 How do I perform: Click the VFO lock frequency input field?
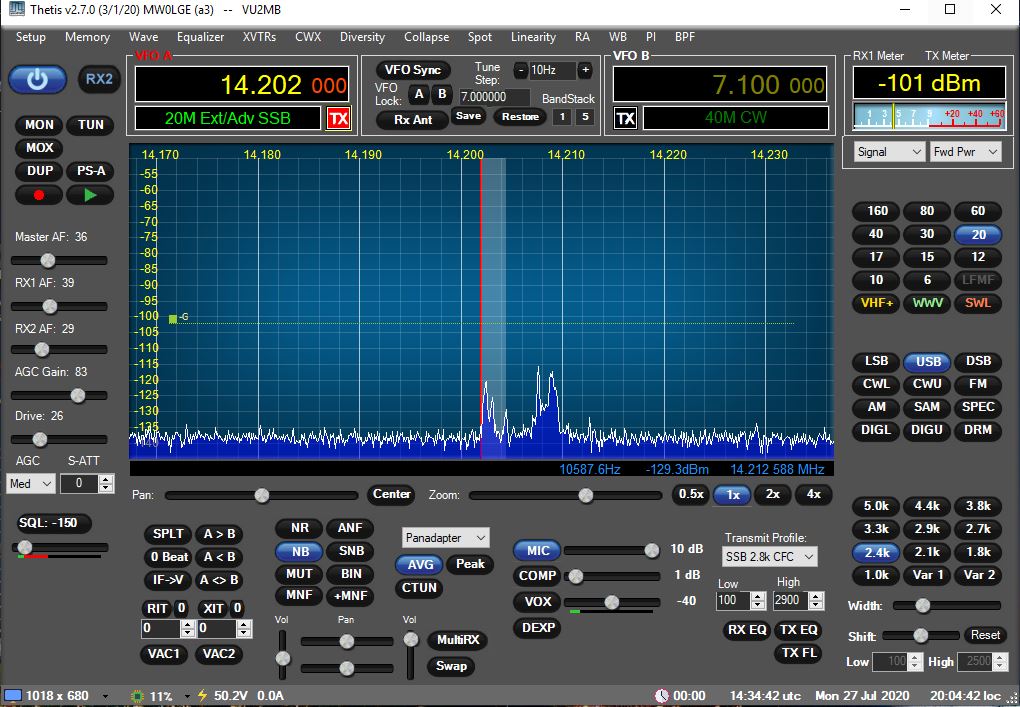[494, 98]
